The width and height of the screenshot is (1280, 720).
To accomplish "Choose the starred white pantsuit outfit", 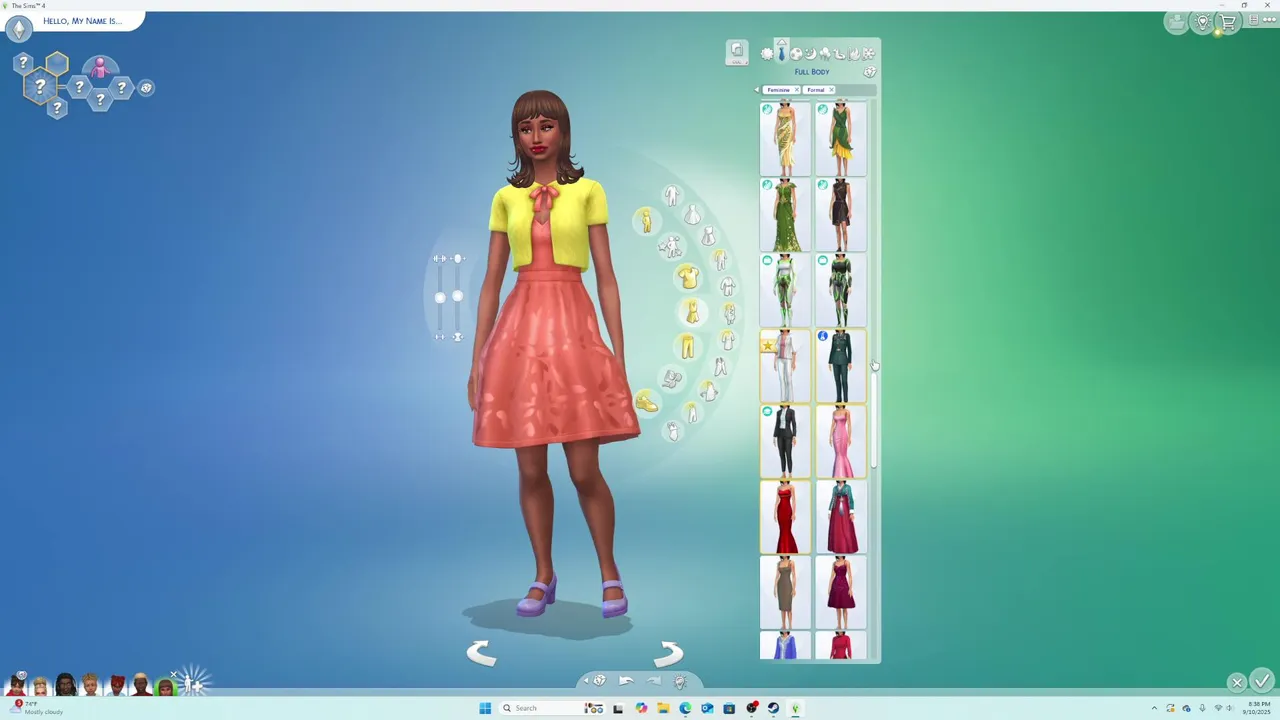I will pos(785,366).
